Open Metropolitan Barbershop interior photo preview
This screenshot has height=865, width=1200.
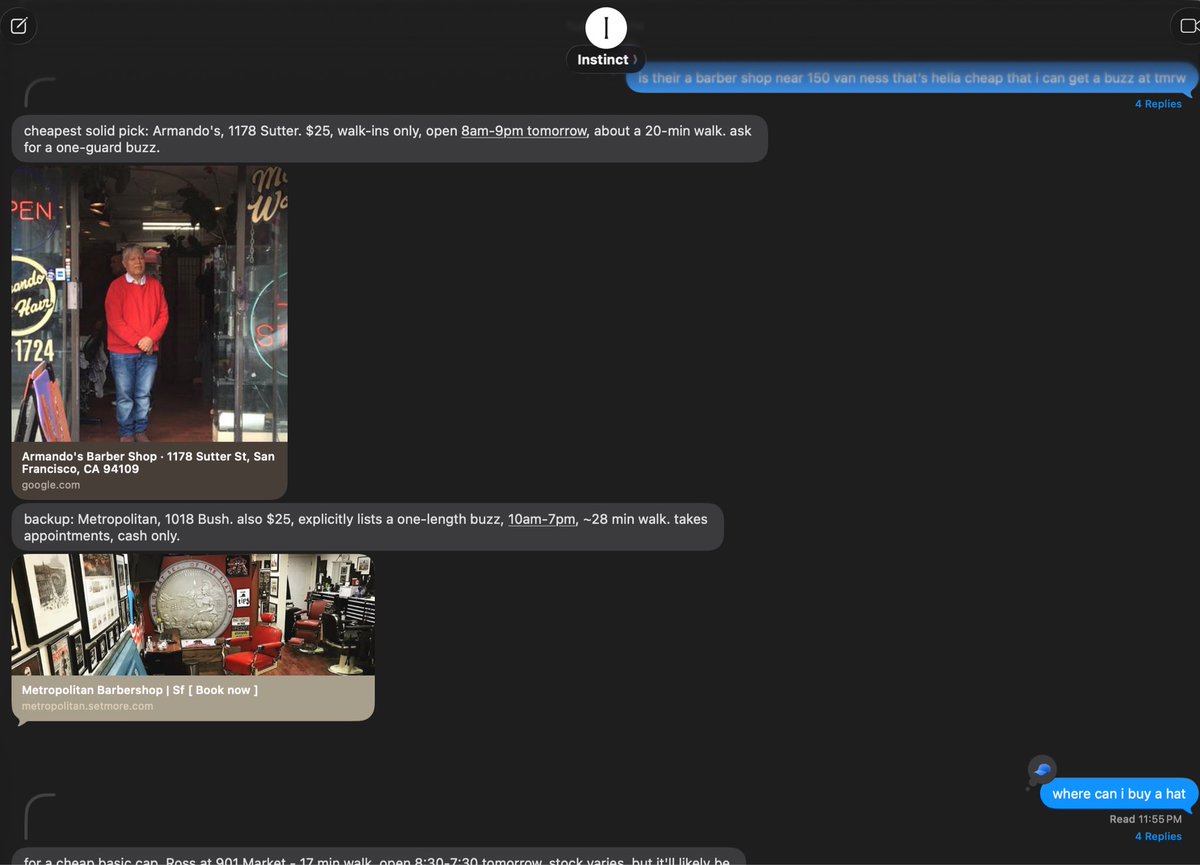(x=193, y=615)
